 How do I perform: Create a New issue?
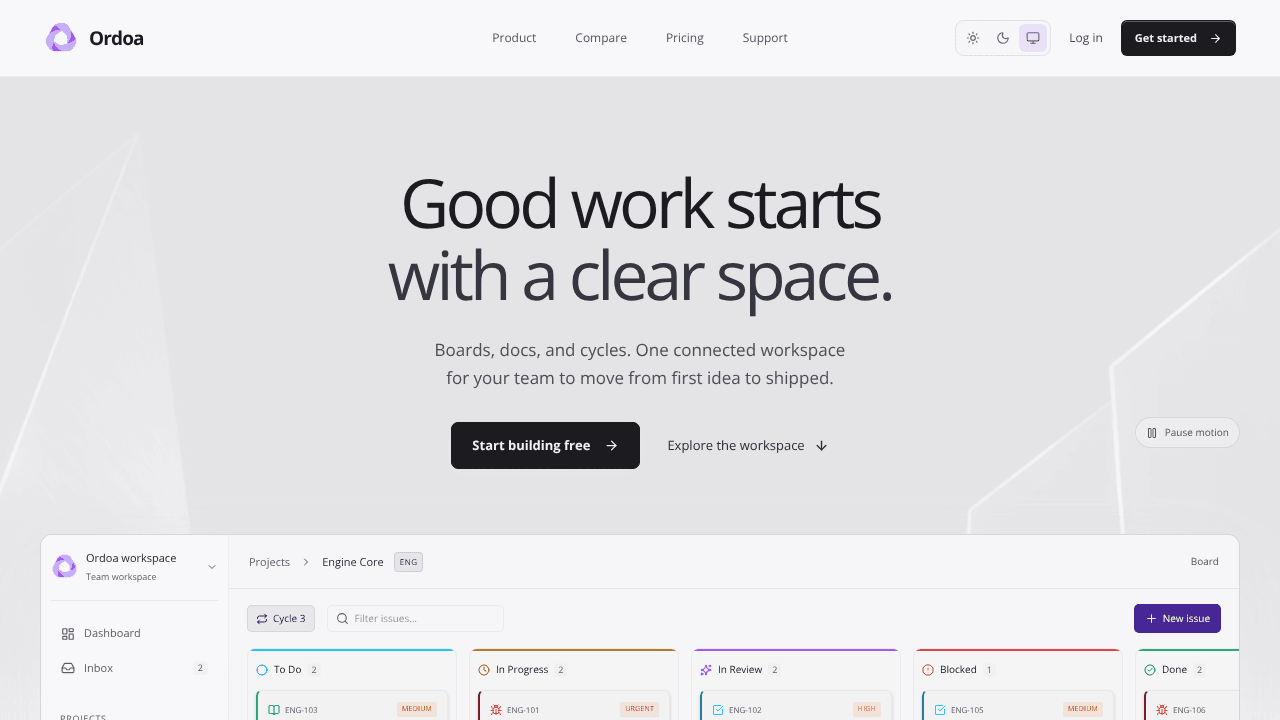click(x=1177, y=618)
